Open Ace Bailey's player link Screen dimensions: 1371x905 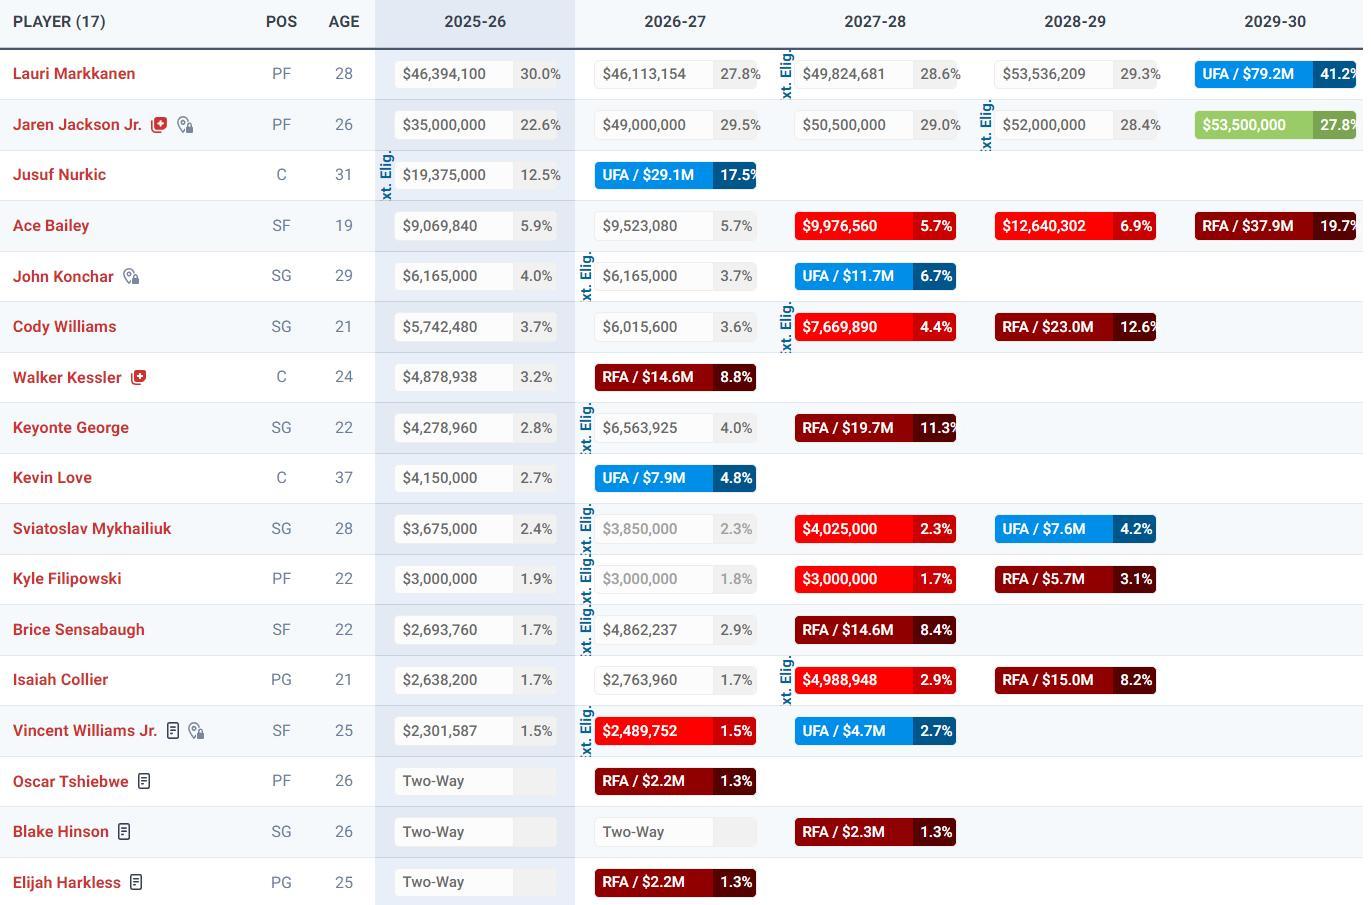pyautogui.click(x=51, y=225)
